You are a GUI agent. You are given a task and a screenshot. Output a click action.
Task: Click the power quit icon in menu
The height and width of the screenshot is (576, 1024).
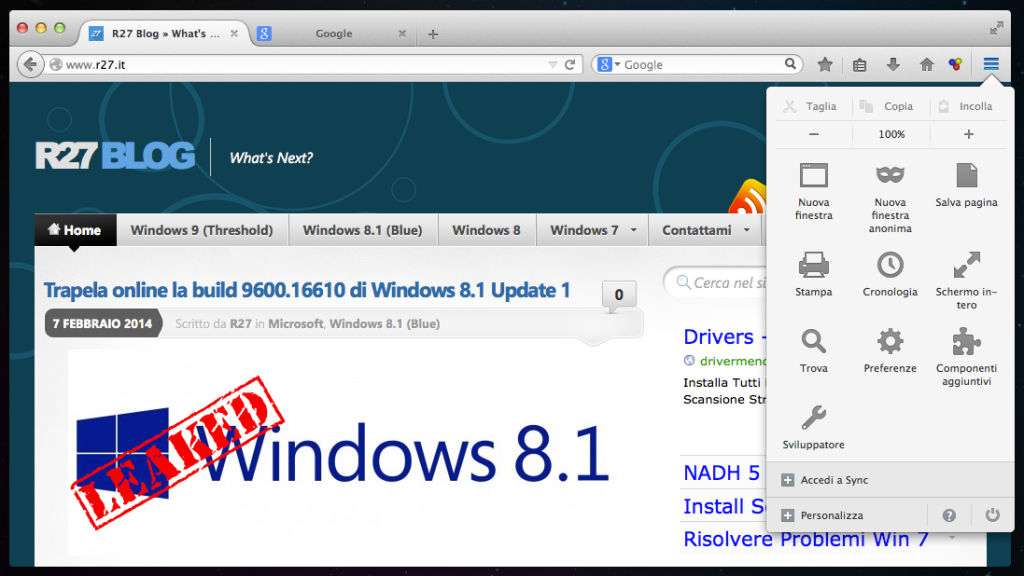click(x=992, y=515)
